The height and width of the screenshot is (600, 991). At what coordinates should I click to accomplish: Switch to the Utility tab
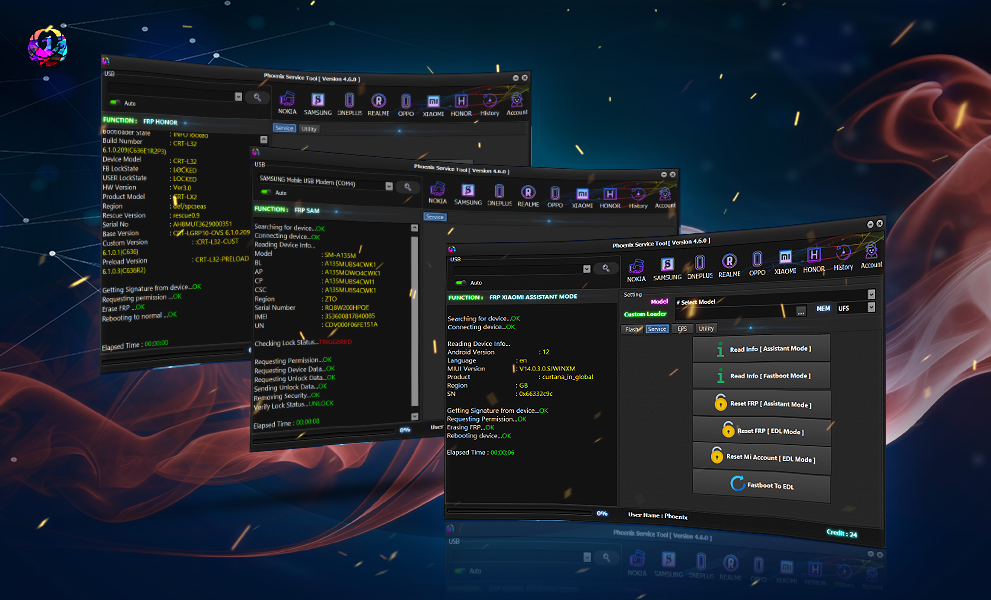point(705,328)
